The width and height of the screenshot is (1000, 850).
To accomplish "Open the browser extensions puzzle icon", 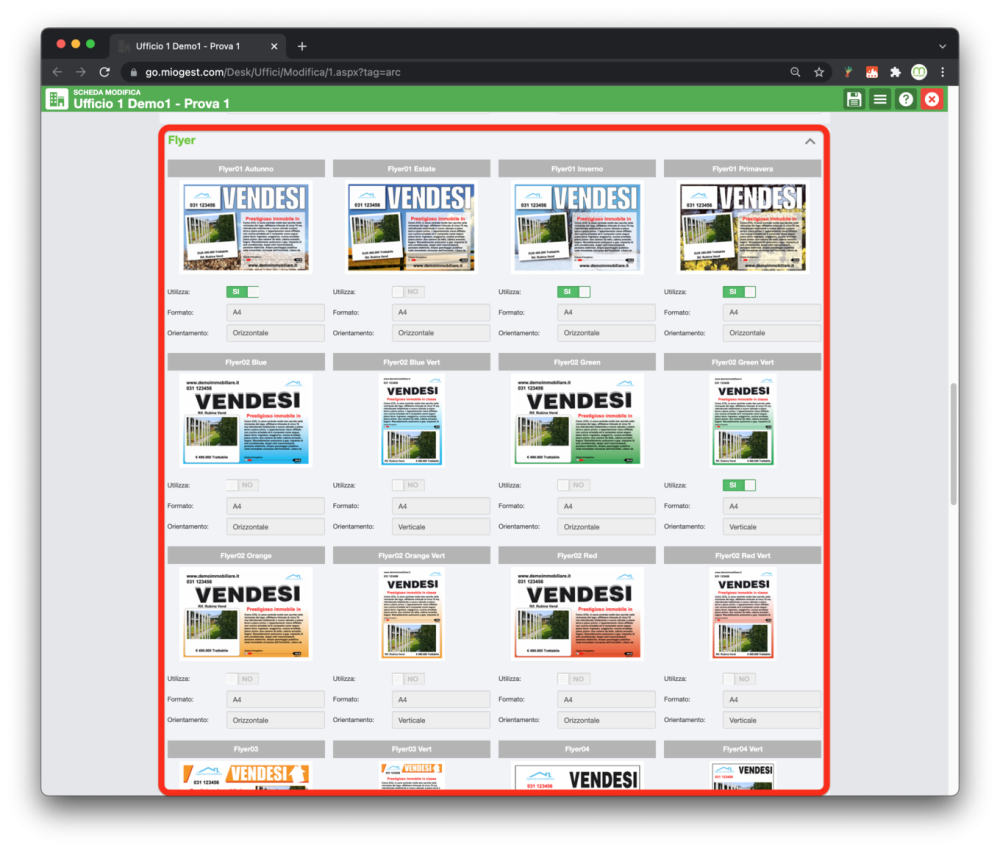I will pos(895,72).
